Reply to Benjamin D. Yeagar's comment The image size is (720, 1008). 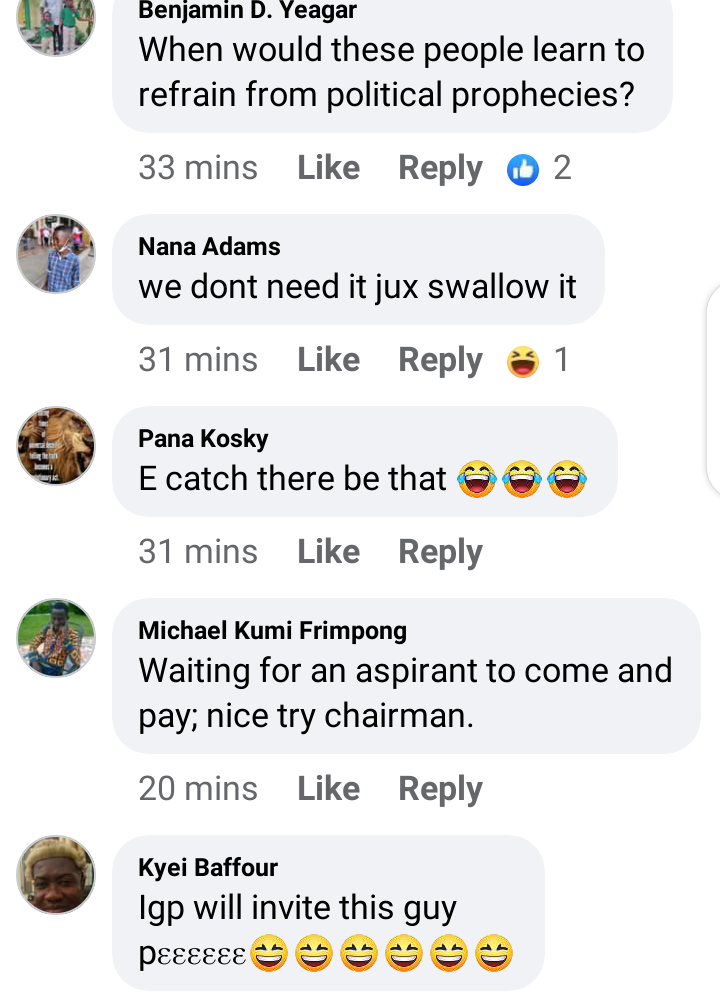click(440, 168)
